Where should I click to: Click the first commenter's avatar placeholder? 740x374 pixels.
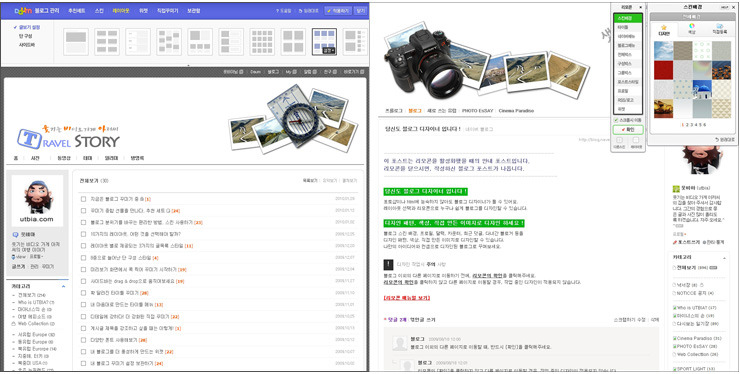point(400,343)
